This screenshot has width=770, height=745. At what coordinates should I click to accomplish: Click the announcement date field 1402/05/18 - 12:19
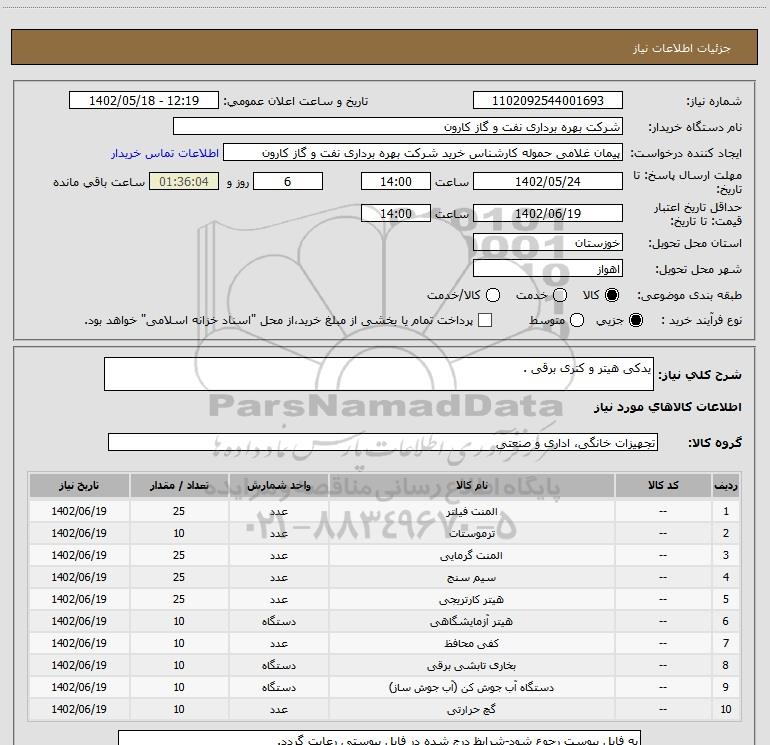pyautogui.click(x=144, y=100)
